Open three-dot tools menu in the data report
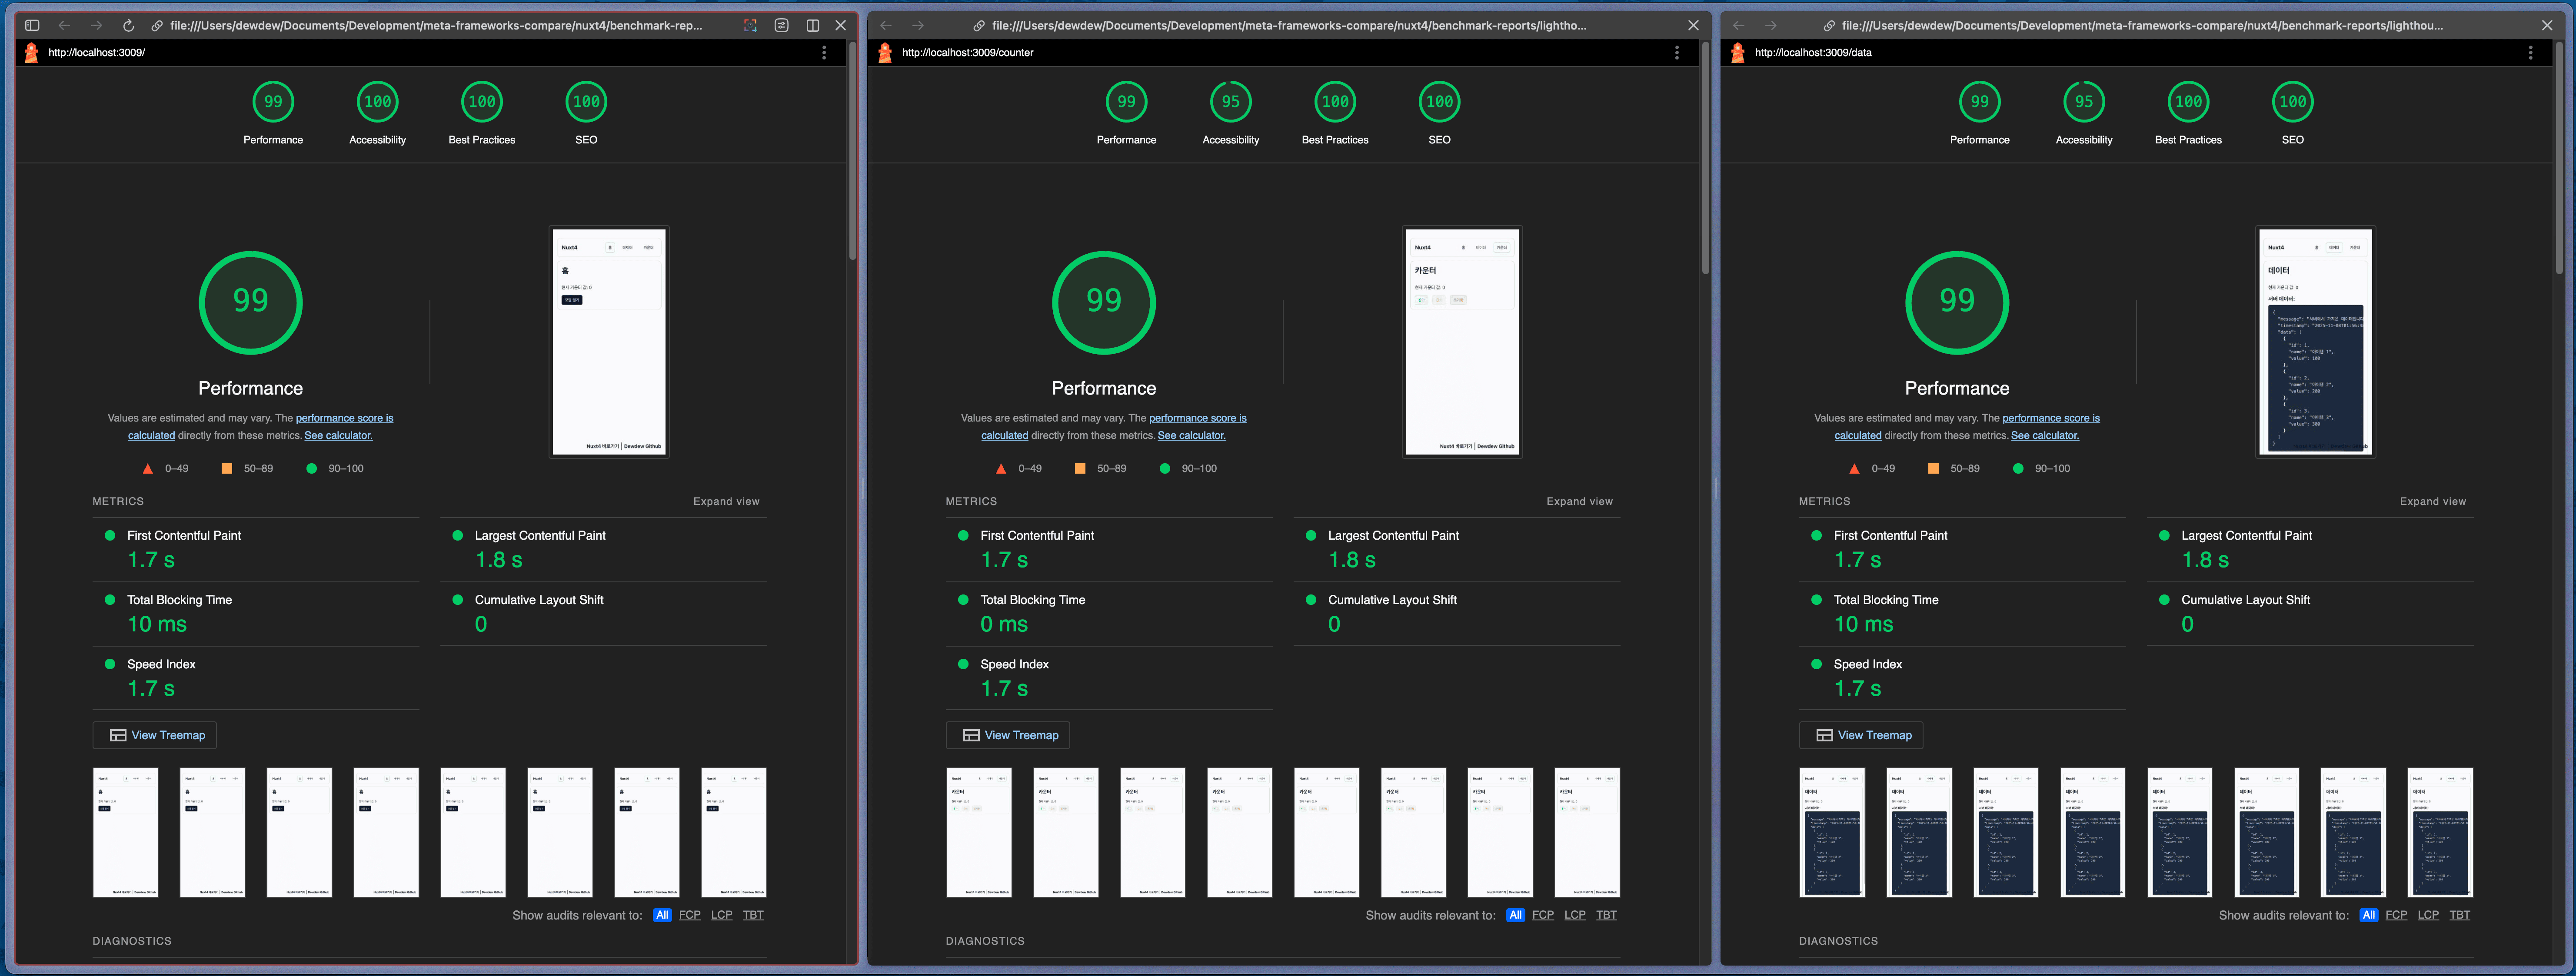Screen dimensions: 2576x976 [2530, 53]
